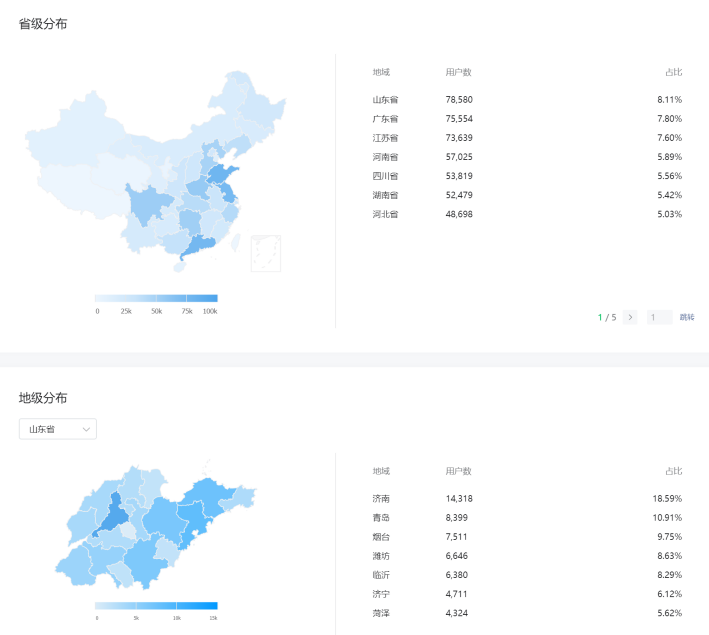Click the 菏泽 city row
709x635 pixels.
(527, 613)
